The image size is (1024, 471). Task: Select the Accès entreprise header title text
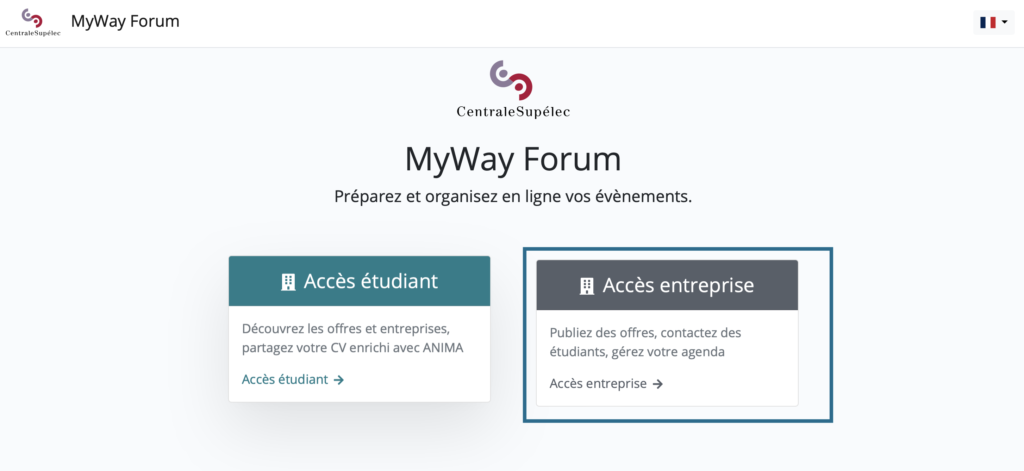(x=679, y=285)
